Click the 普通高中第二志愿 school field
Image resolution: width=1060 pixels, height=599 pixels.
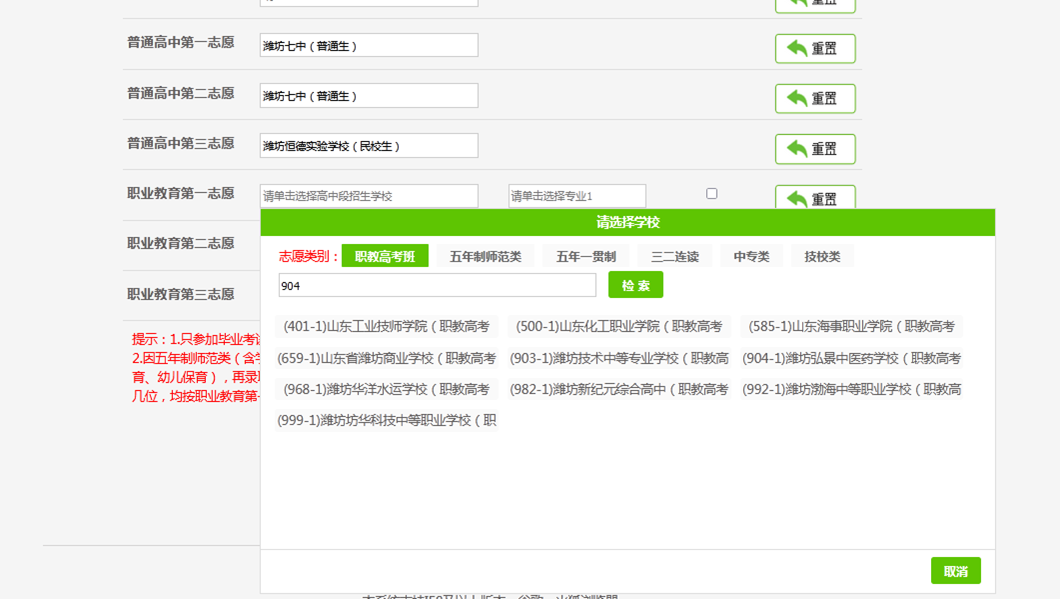pos(369,95)
